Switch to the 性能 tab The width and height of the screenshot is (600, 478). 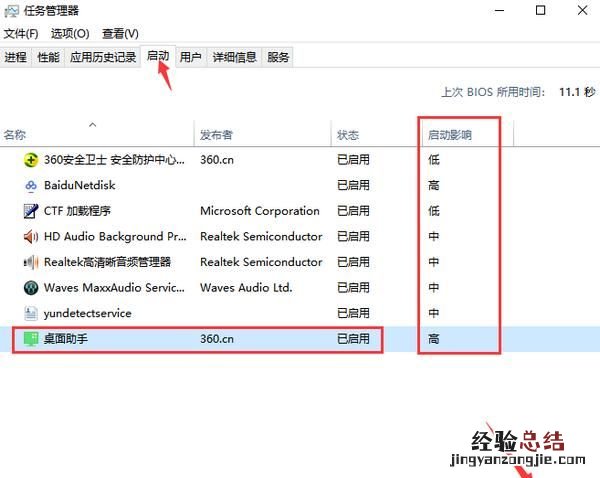click(48, 57)
